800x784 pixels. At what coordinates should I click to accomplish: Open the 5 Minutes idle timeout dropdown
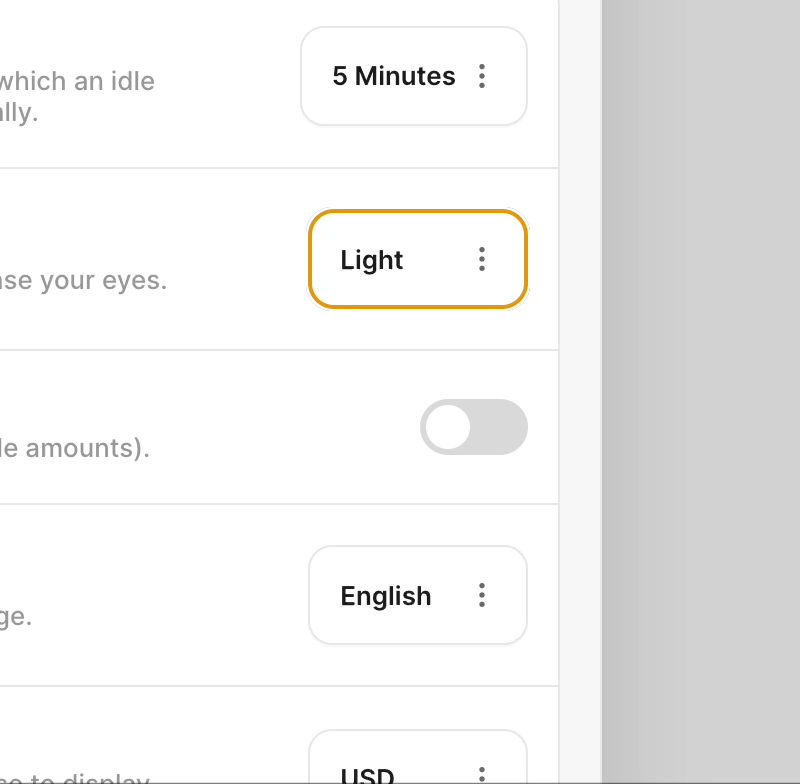(x=413, y=76)
